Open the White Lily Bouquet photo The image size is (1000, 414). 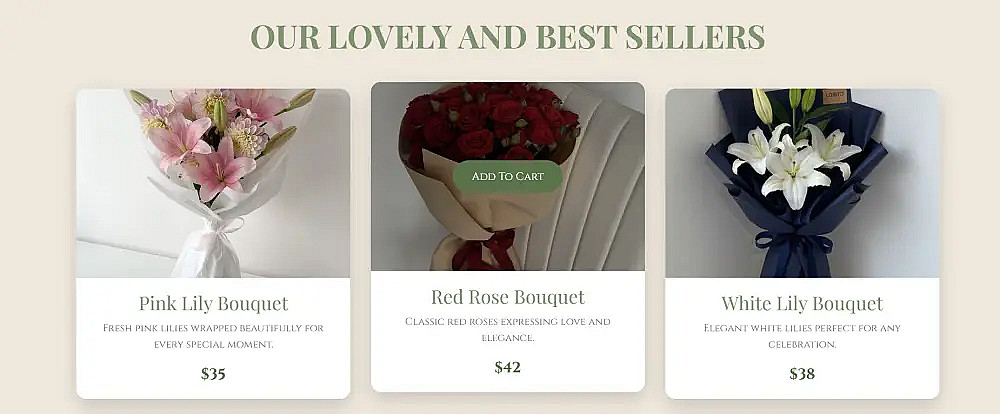[x=802, y=183]
